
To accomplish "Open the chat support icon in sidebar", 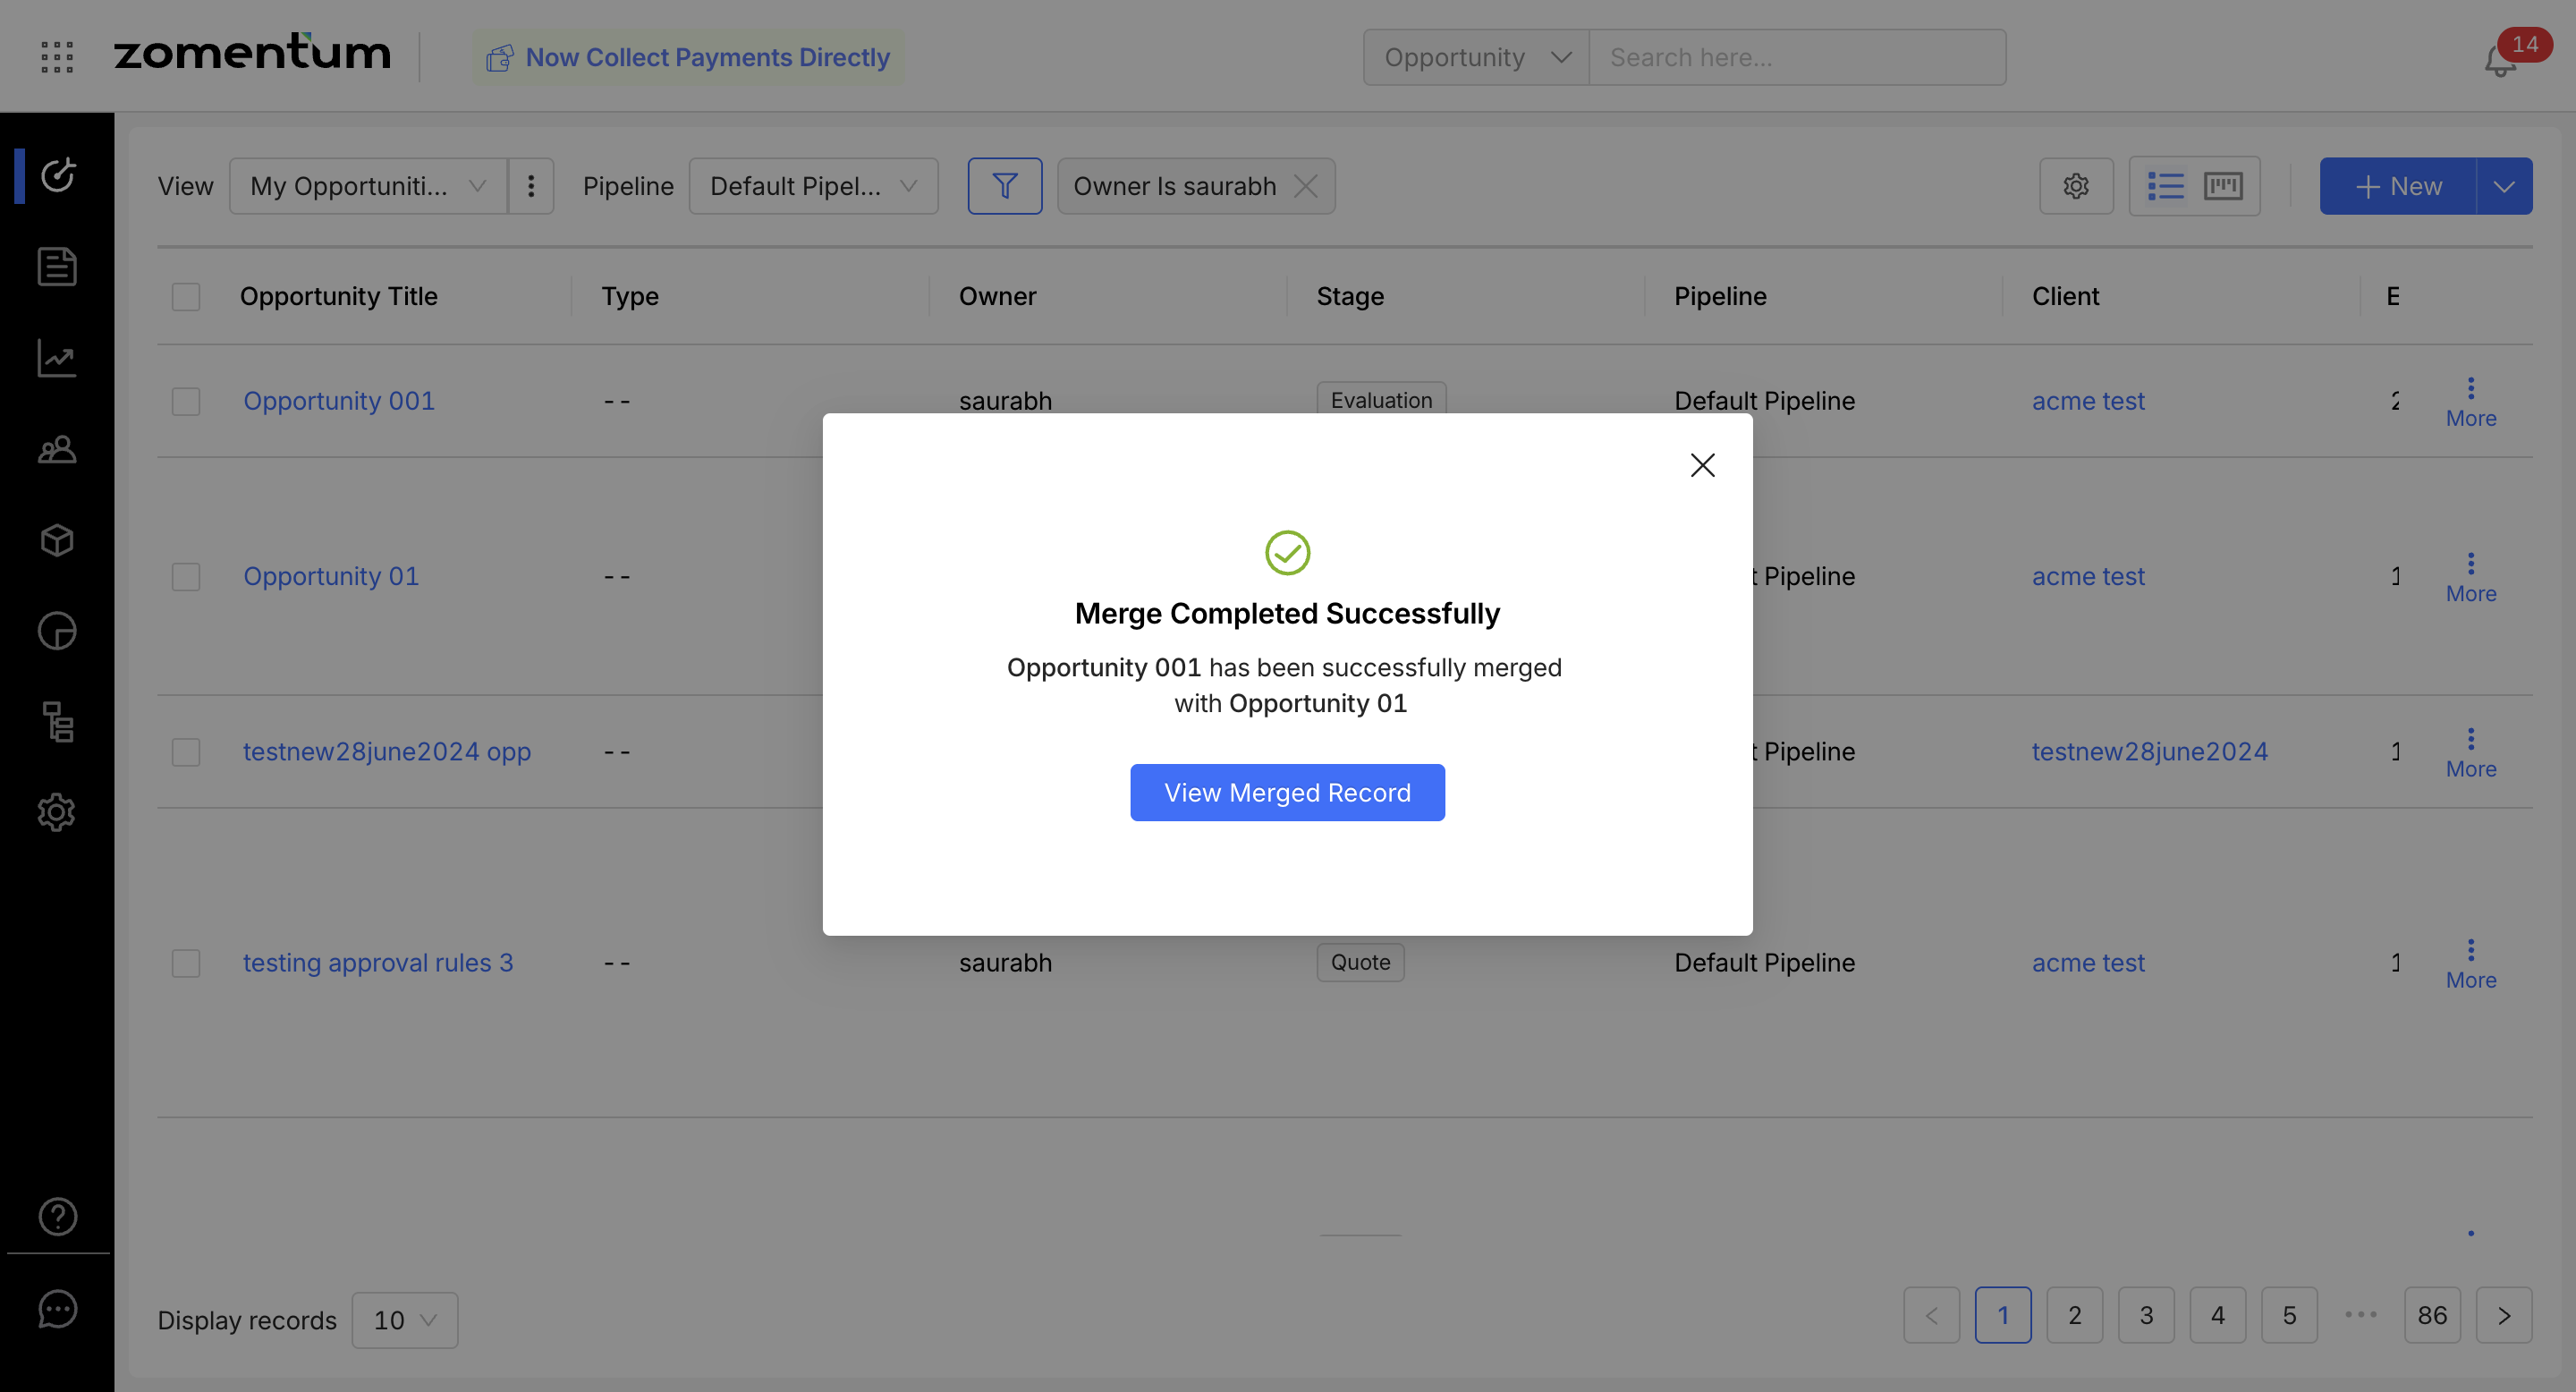I will (x=57, y=1308).
